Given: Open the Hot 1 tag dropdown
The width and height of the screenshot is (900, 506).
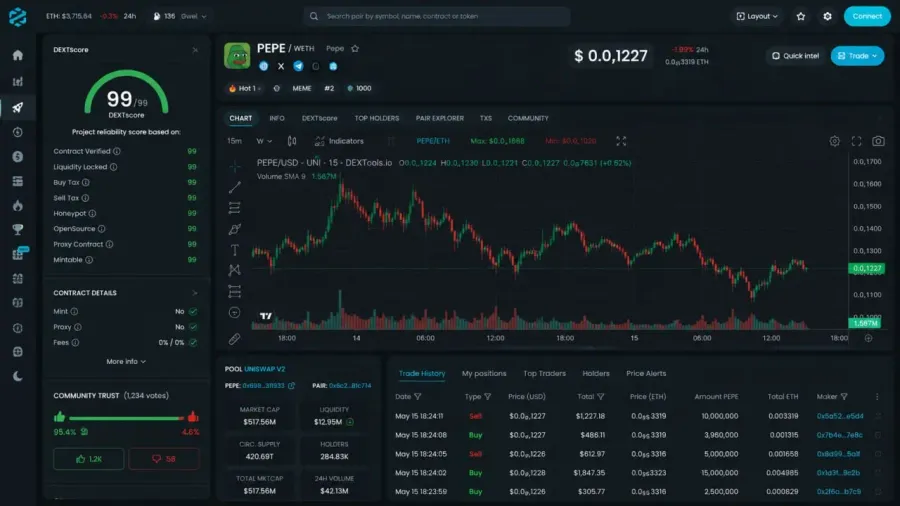Looking at the screenshot, I should [x=245, y=88].
